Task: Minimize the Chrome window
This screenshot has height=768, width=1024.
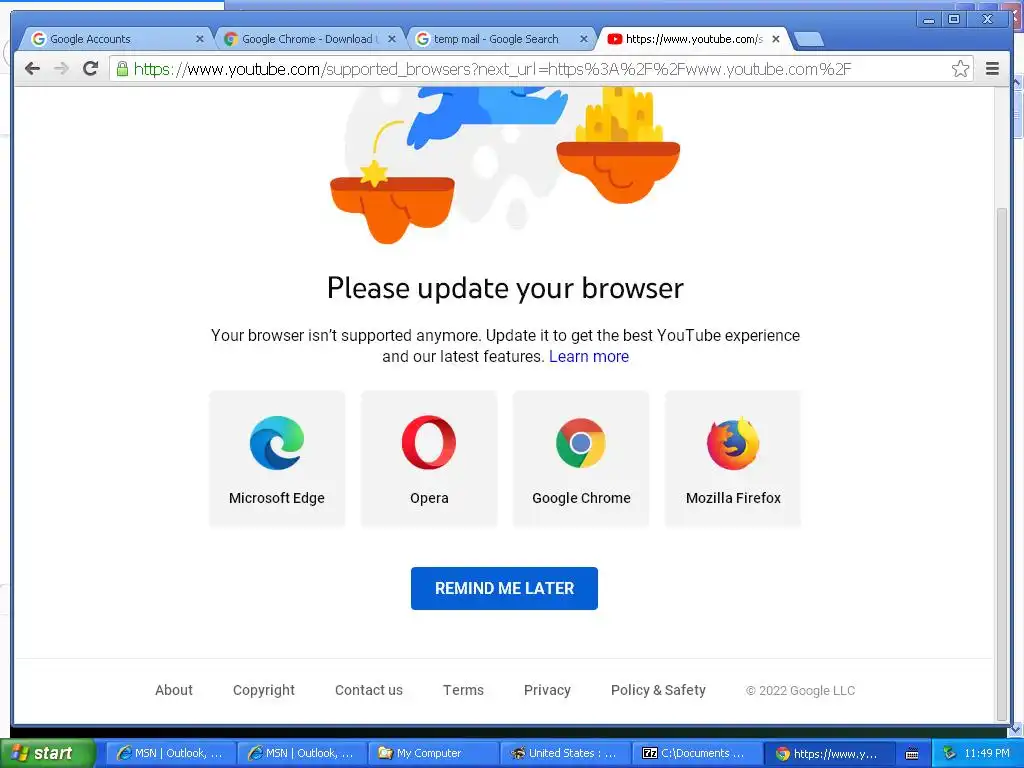Action: point(928,20)
